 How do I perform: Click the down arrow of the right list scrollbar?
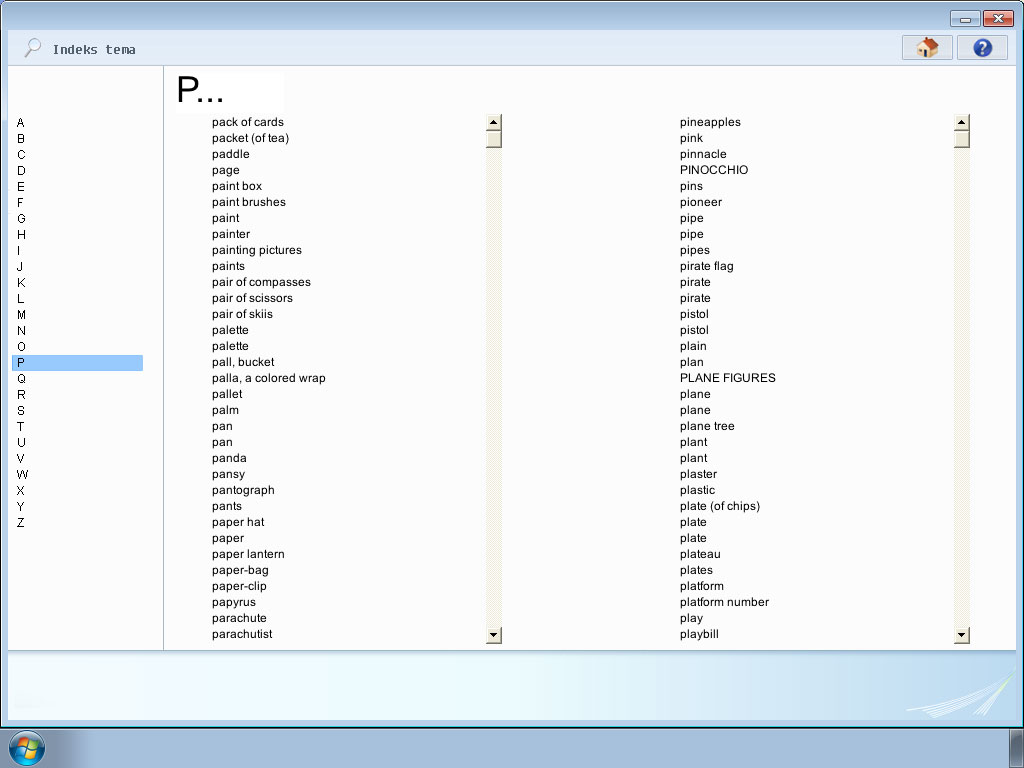(x=961, y=635)
